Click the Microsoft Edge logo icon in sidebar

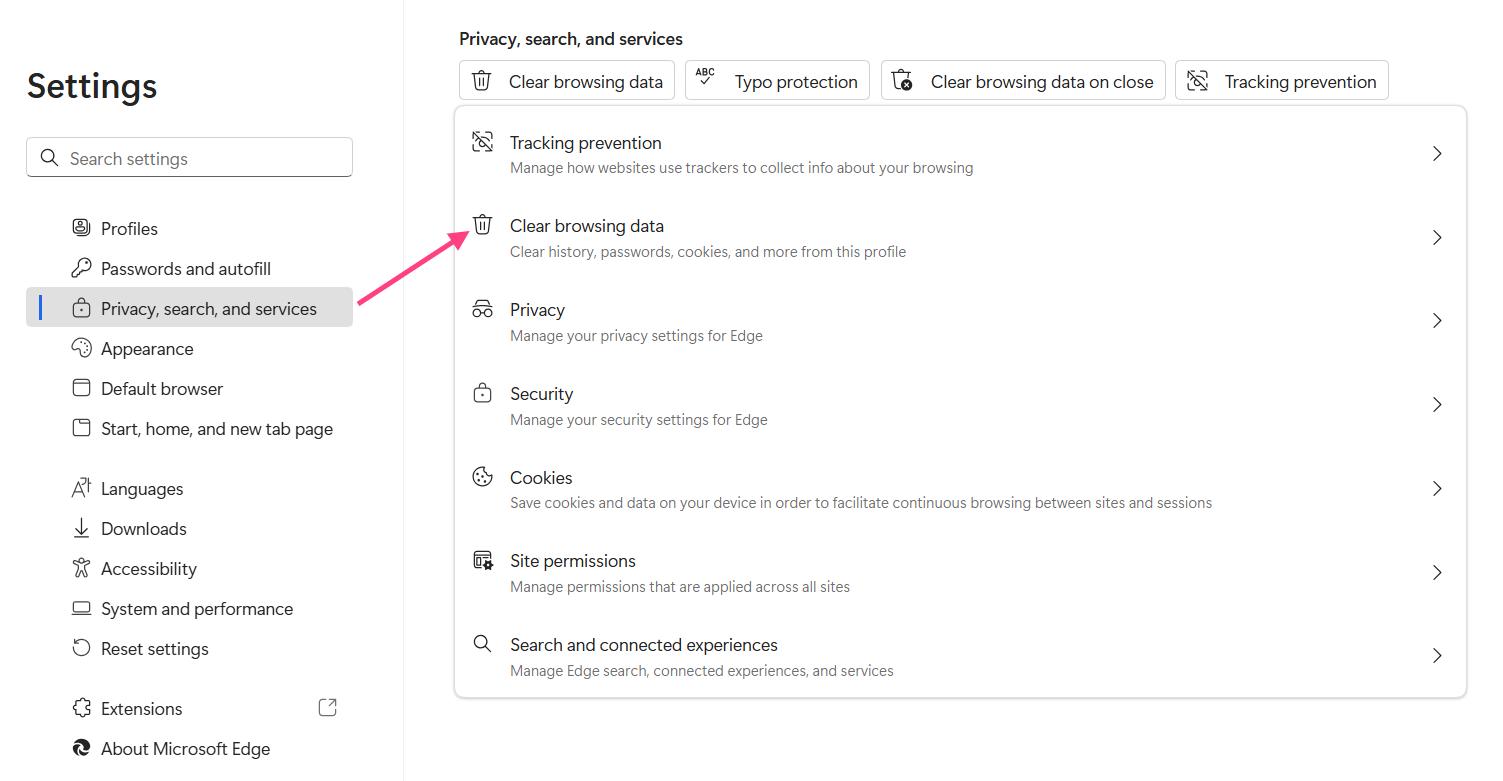tap(82, 748)
